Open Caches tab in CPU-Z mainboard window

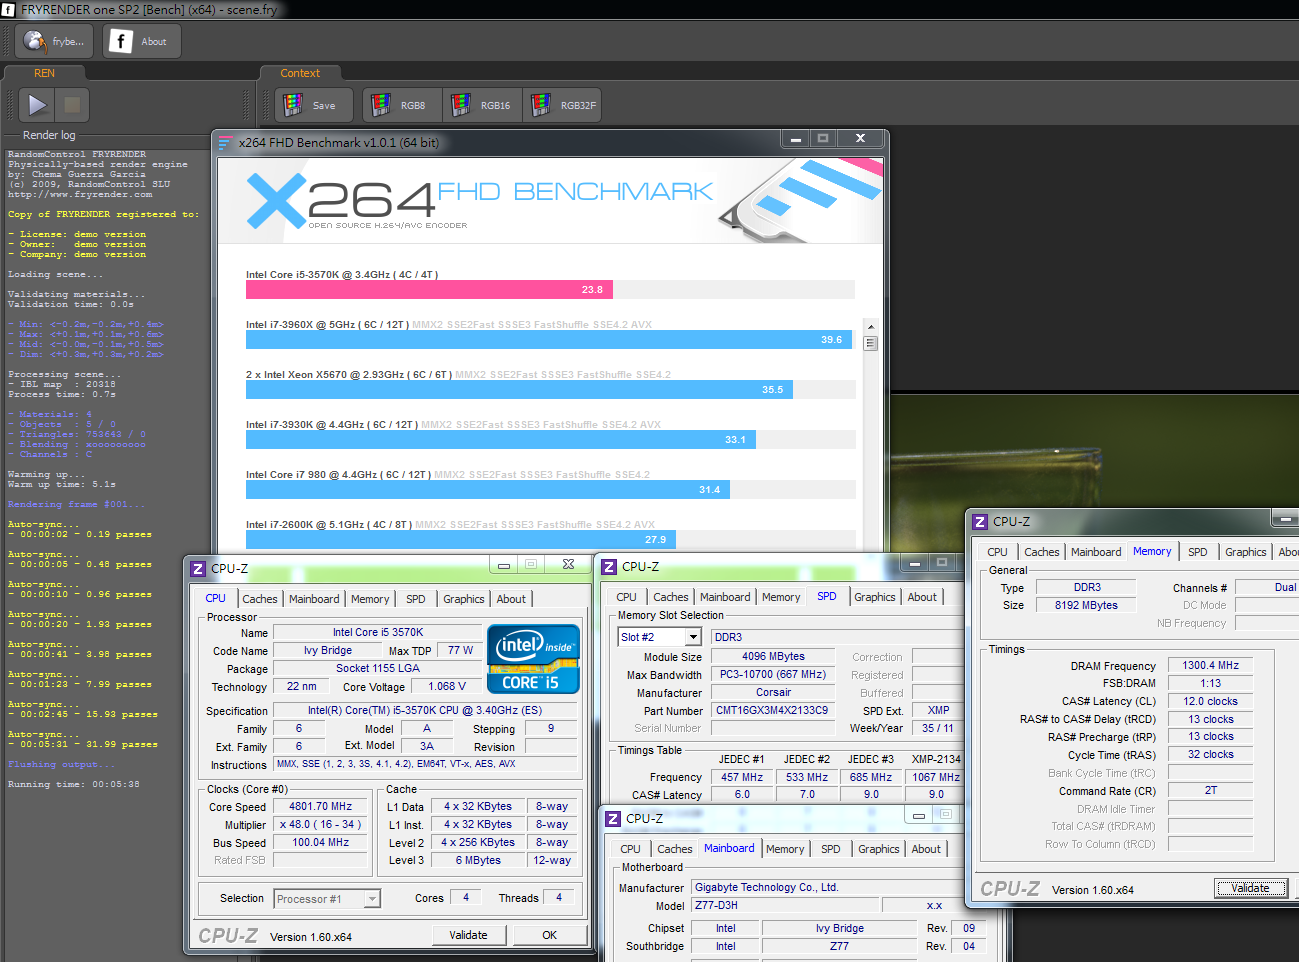click(674, 849)
